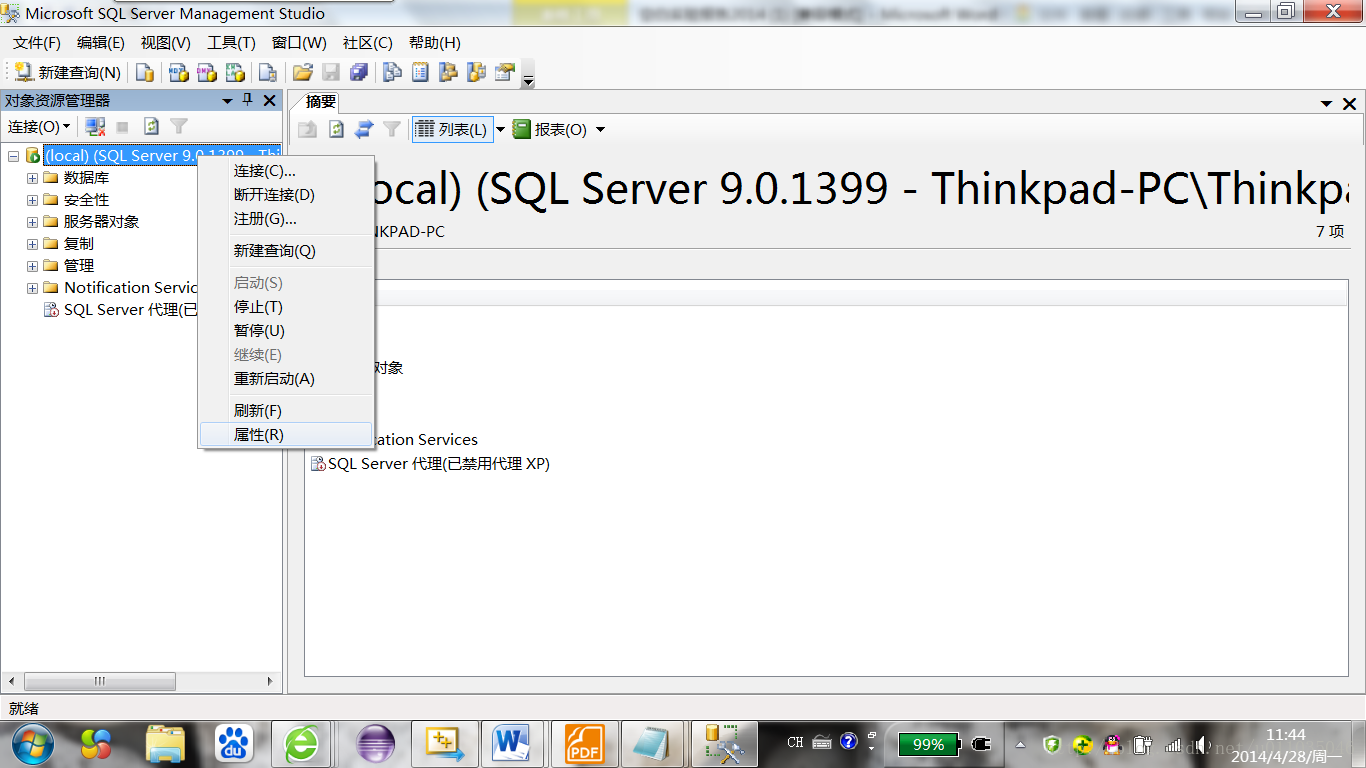Viewport: 1366px width, 768px height.
Task: Click the 新建查询(N) toolbar button
Action: coord(68,72)
